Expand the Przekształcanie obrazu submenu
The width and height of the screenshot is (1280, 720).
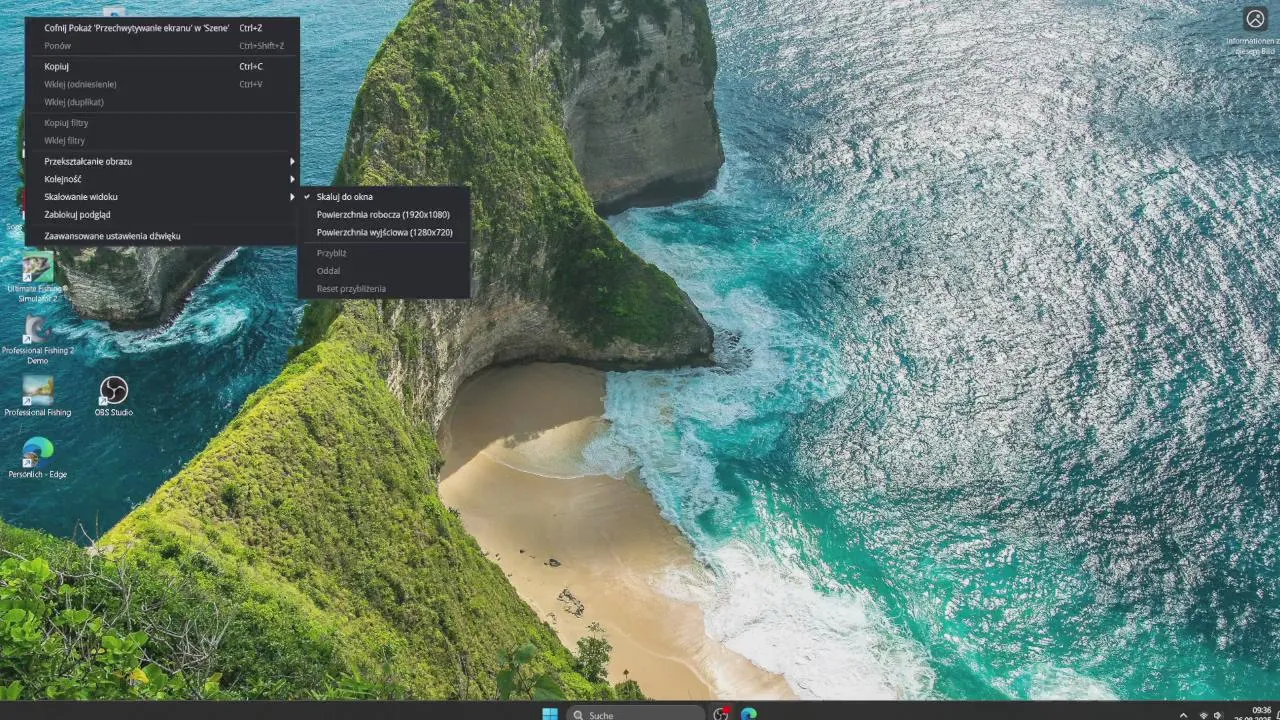162,161
